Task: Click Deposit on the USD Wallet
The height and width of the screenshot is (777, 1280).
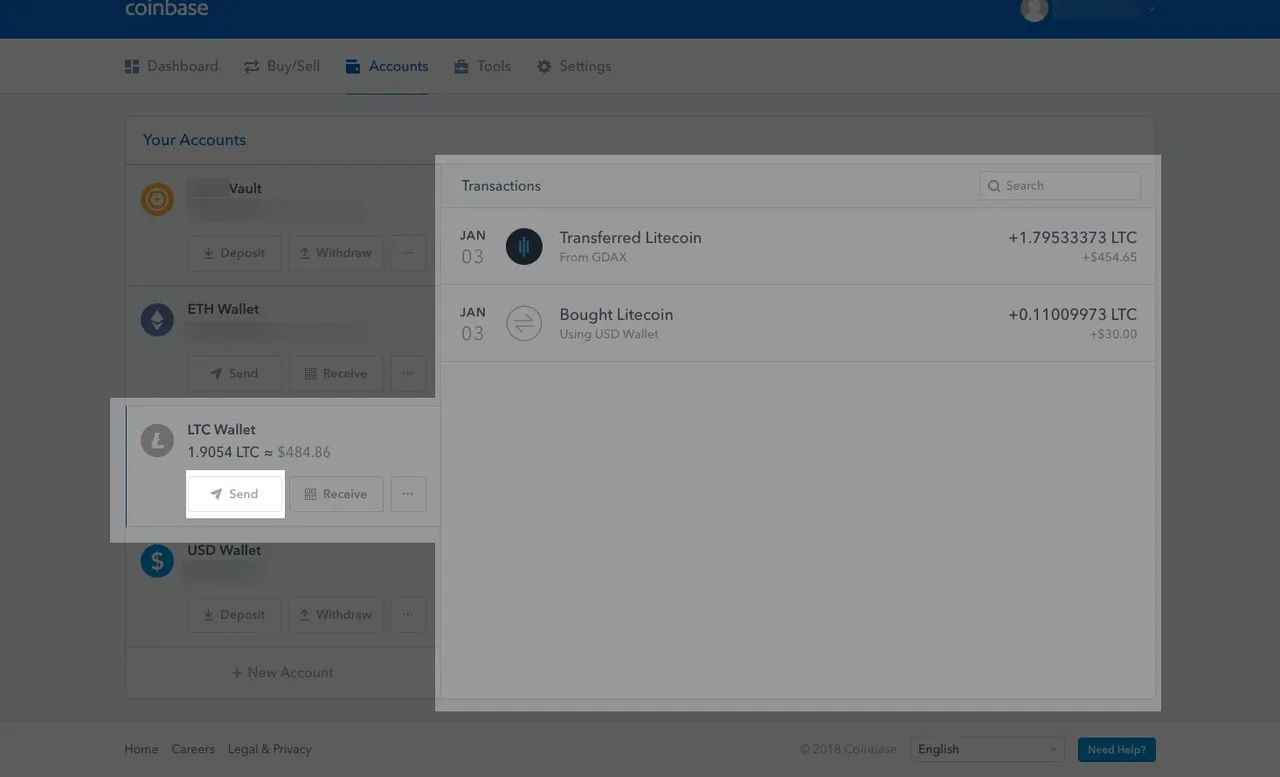Action: click(235, 614)
